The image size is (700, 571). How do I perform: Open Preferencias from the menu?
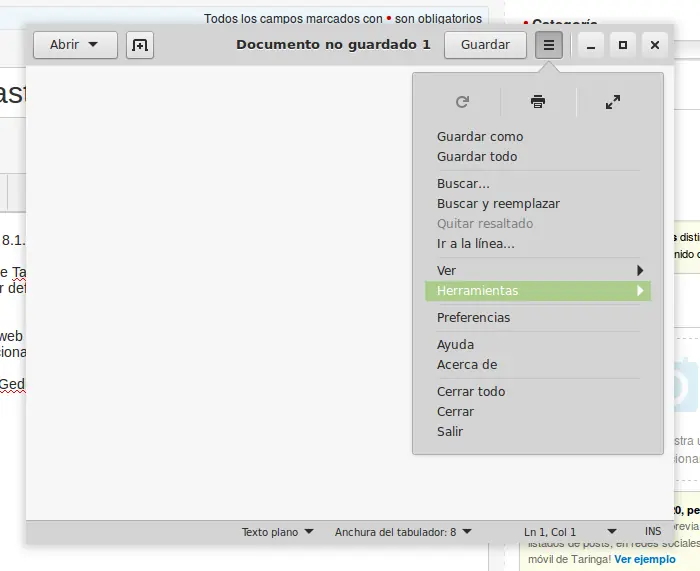coord(538,317)
